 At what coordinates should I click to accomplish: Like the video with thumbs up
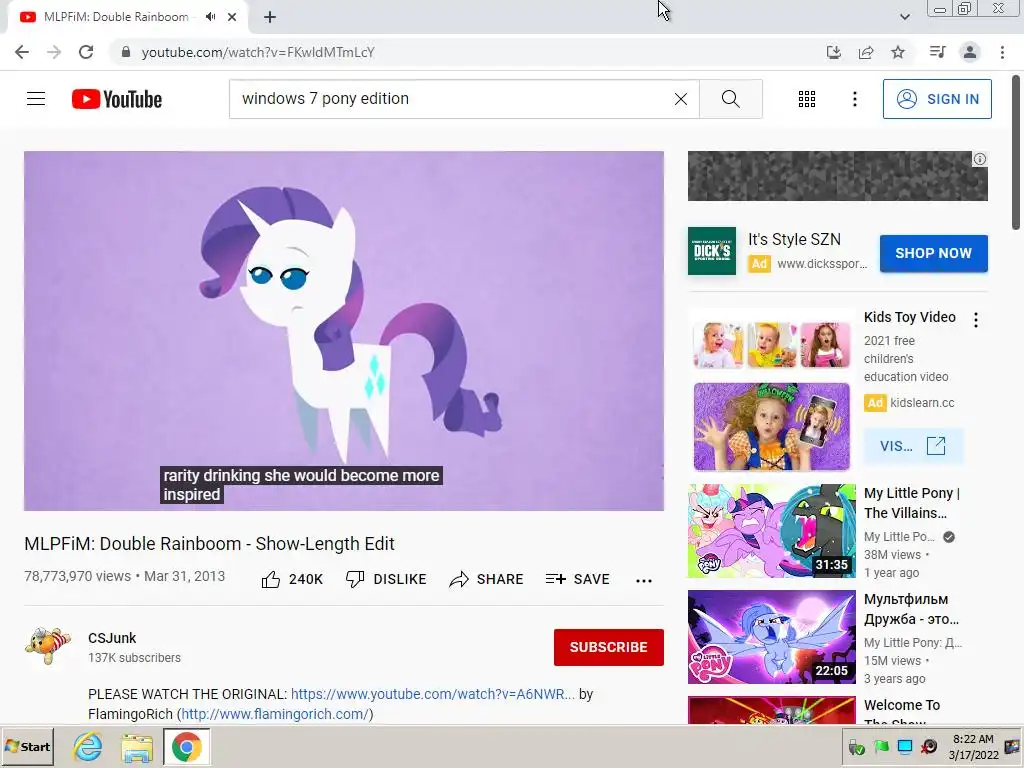(x=292, y=579)
